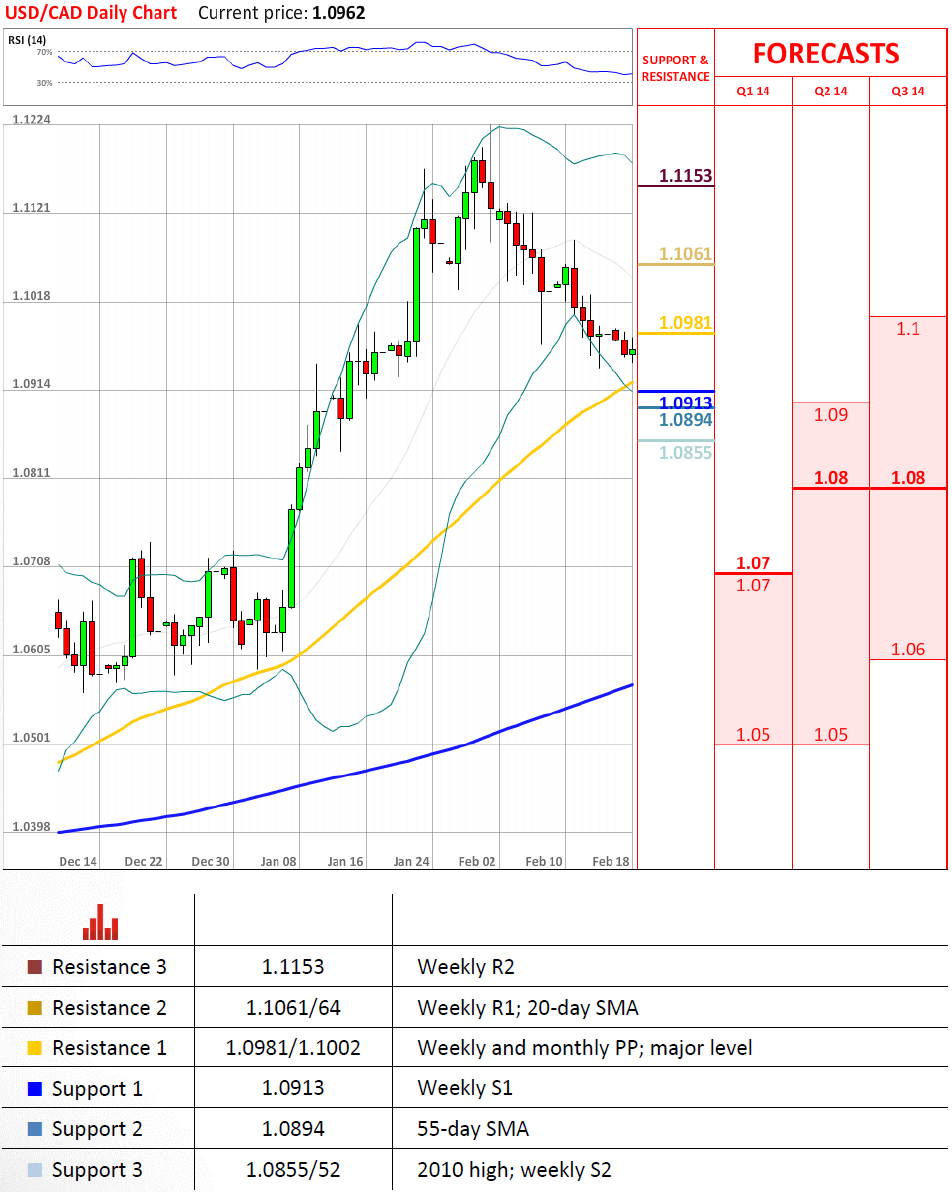This screenshot has width=952, height=1192.
Task: Click the 1.0855 support level beside the chart
Action: (685, 453)
